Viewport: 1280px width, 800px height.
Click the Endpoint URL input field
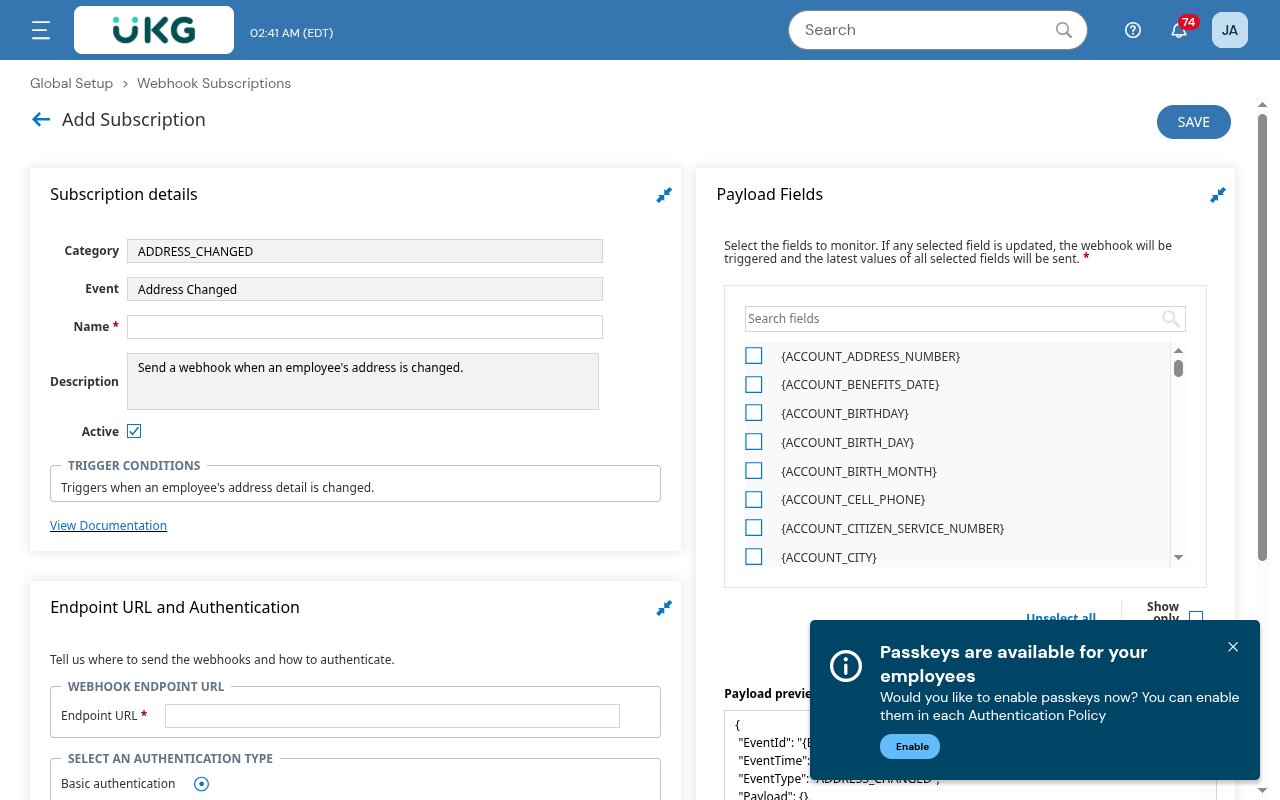pyautogui.click(x=392, y=716)
